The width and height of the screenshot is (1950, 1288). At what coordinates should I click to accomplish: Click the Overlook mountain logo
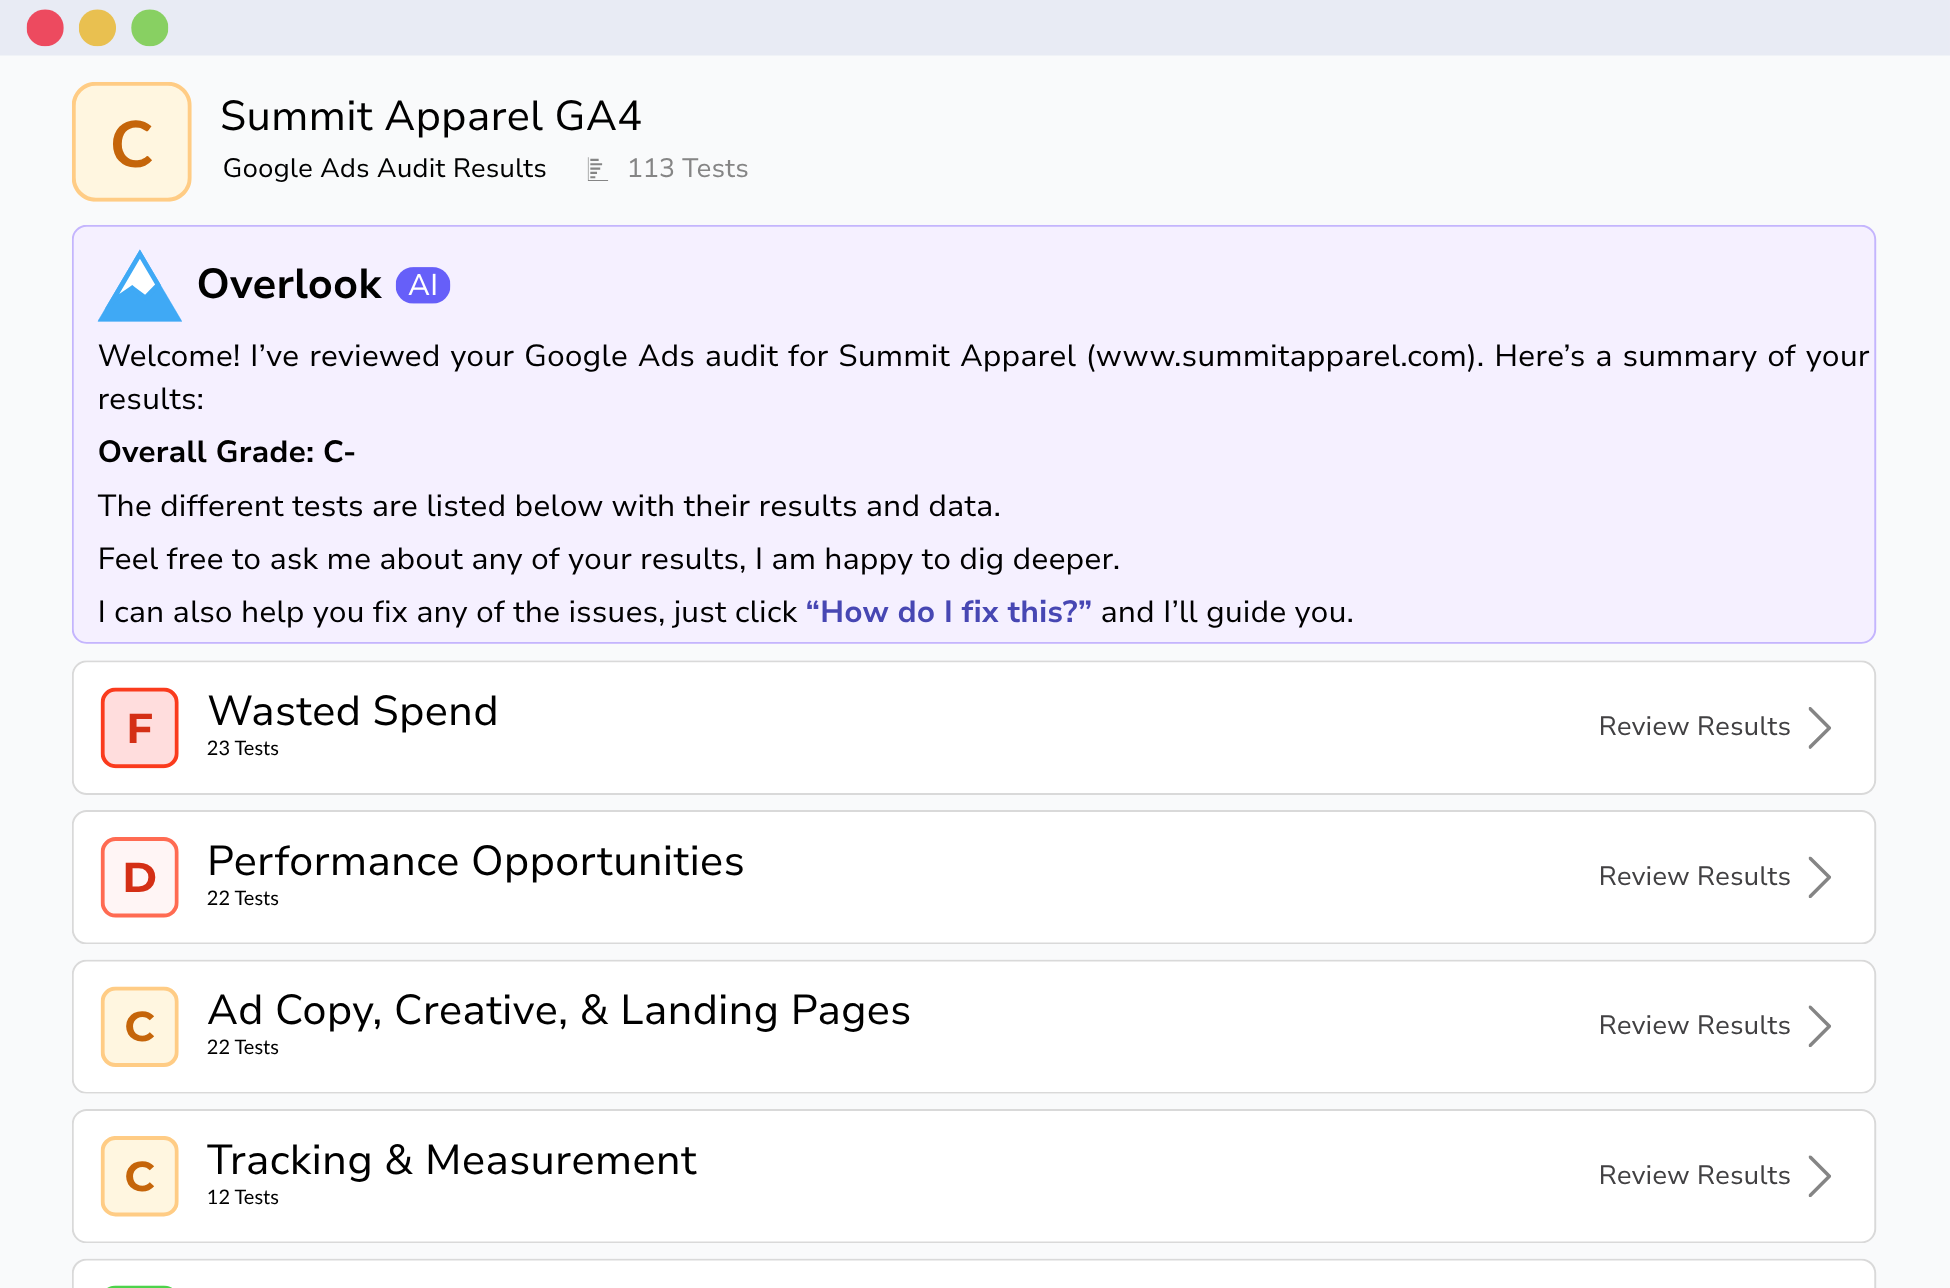click(140, 286)
